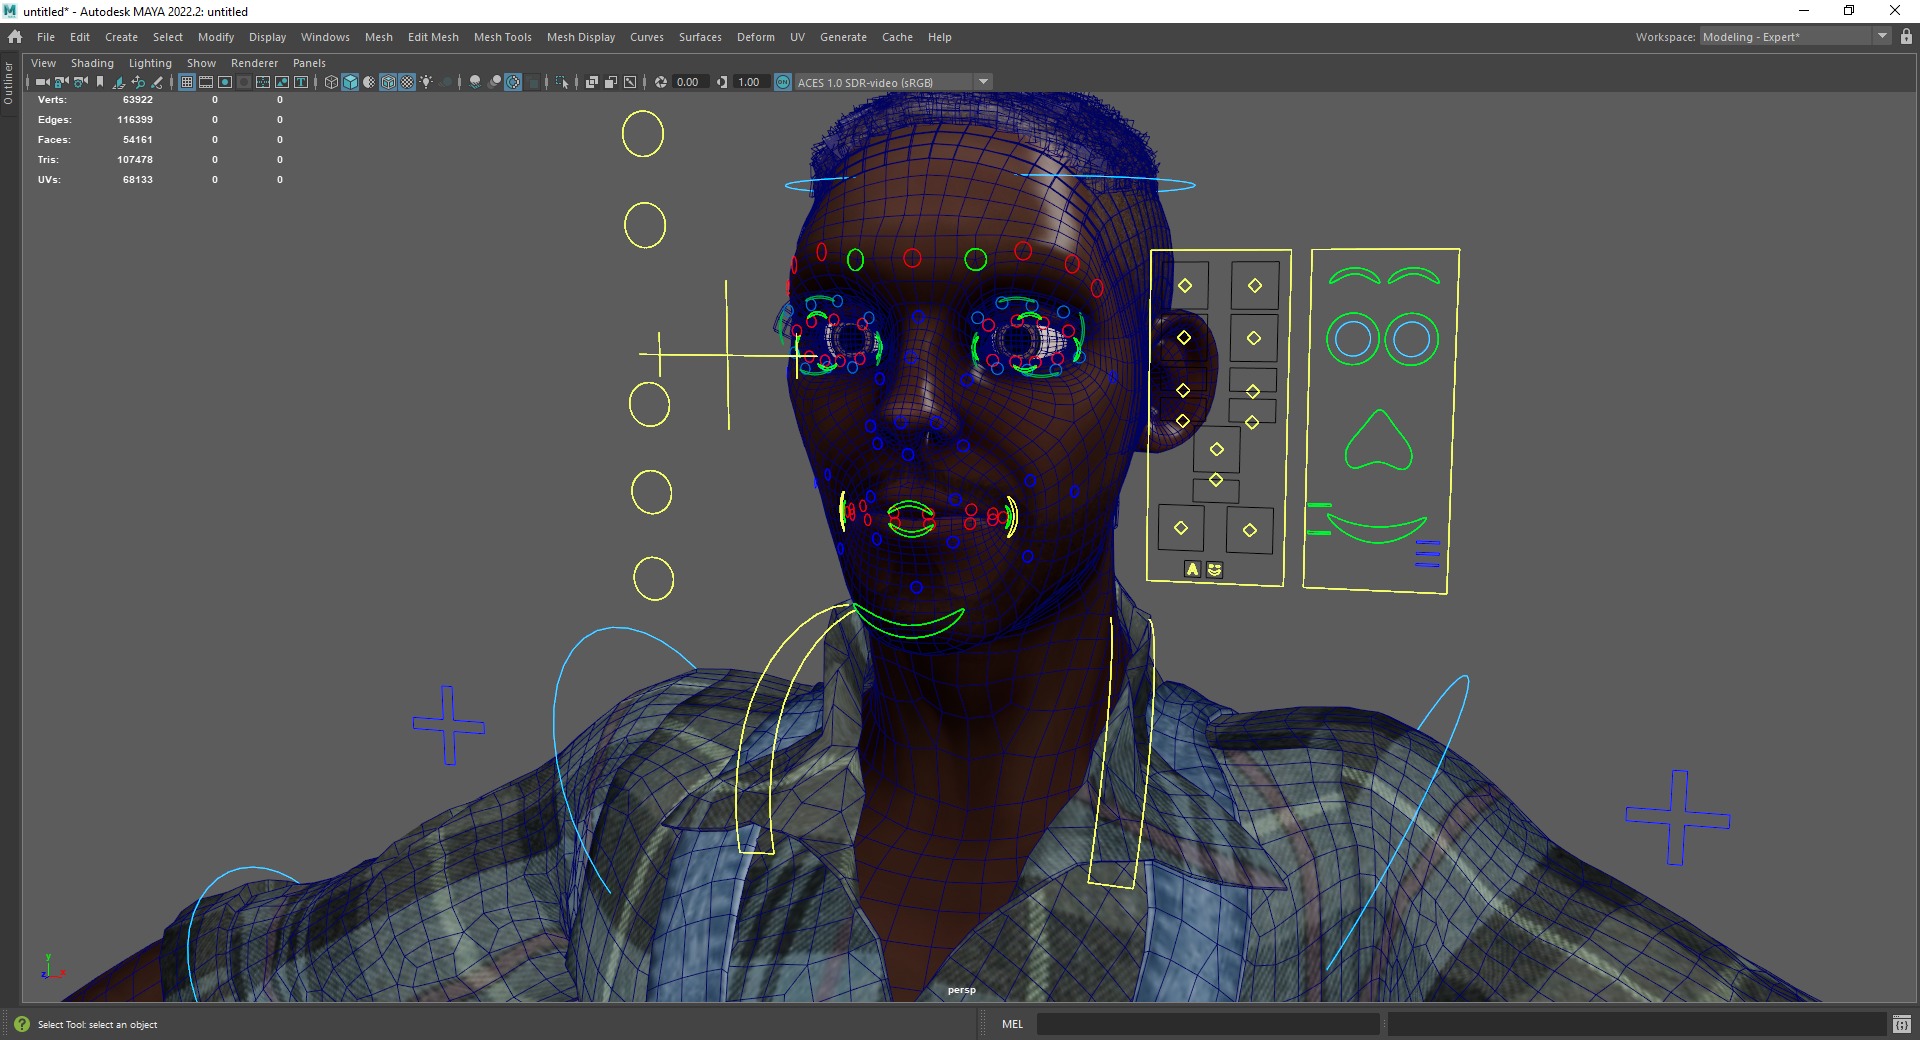Screen dimensions: 1920x1040
Task: Open the Edit Mesh menu
Action: pyautogui.click(x=433, y=37)
